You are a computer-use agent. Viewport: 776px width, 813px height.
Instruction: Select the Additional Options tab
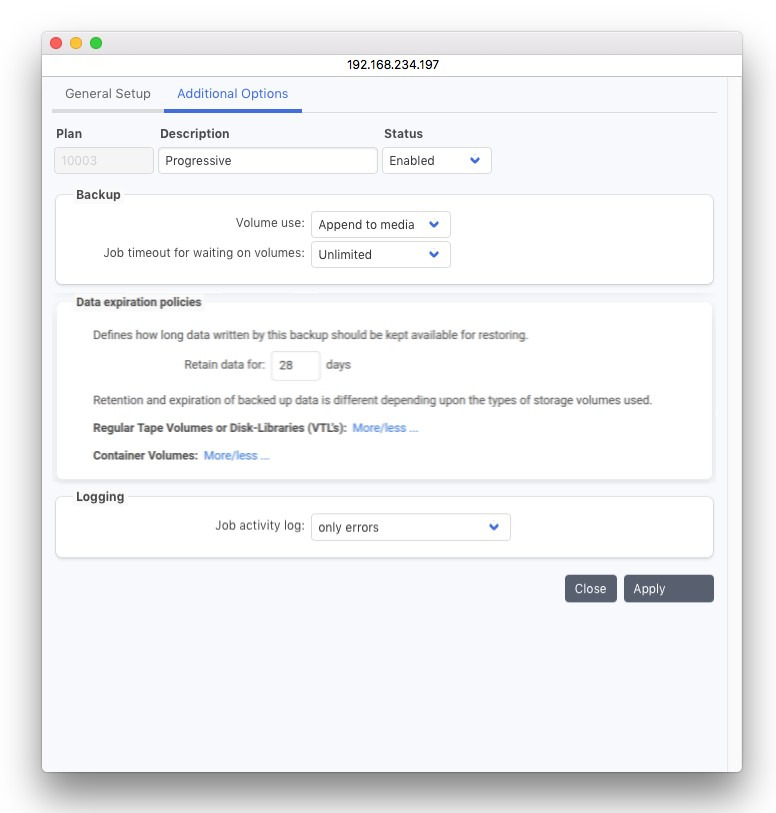click(x=232, y=94)
